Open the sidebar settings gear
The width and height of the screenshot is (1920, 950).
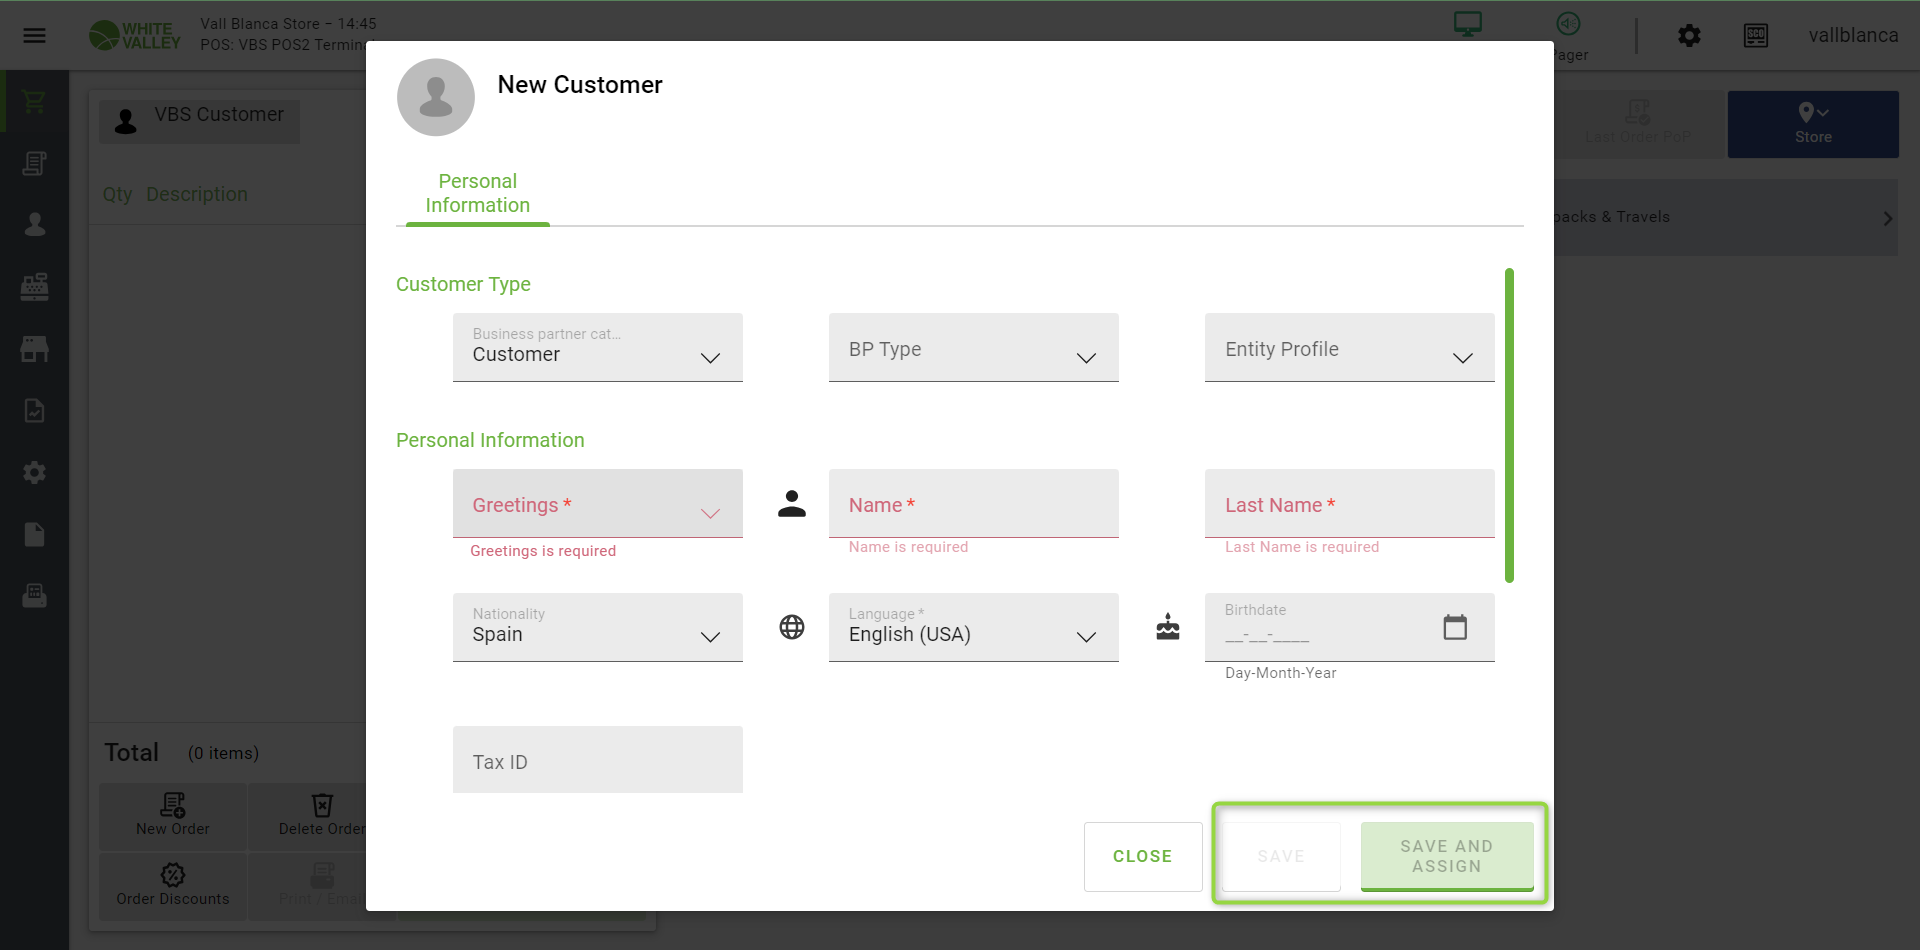pos(35,473)
